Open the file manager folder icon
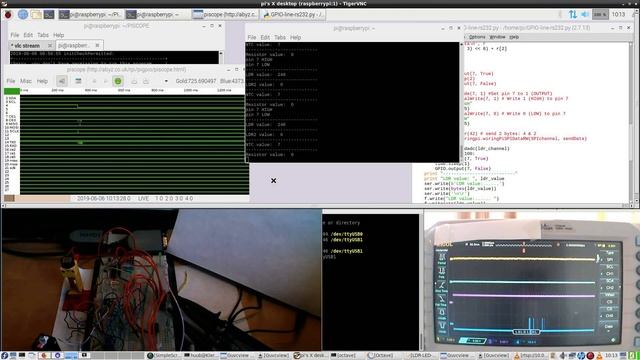The width and height of the screenshot is (640, 360). [36, 15]
